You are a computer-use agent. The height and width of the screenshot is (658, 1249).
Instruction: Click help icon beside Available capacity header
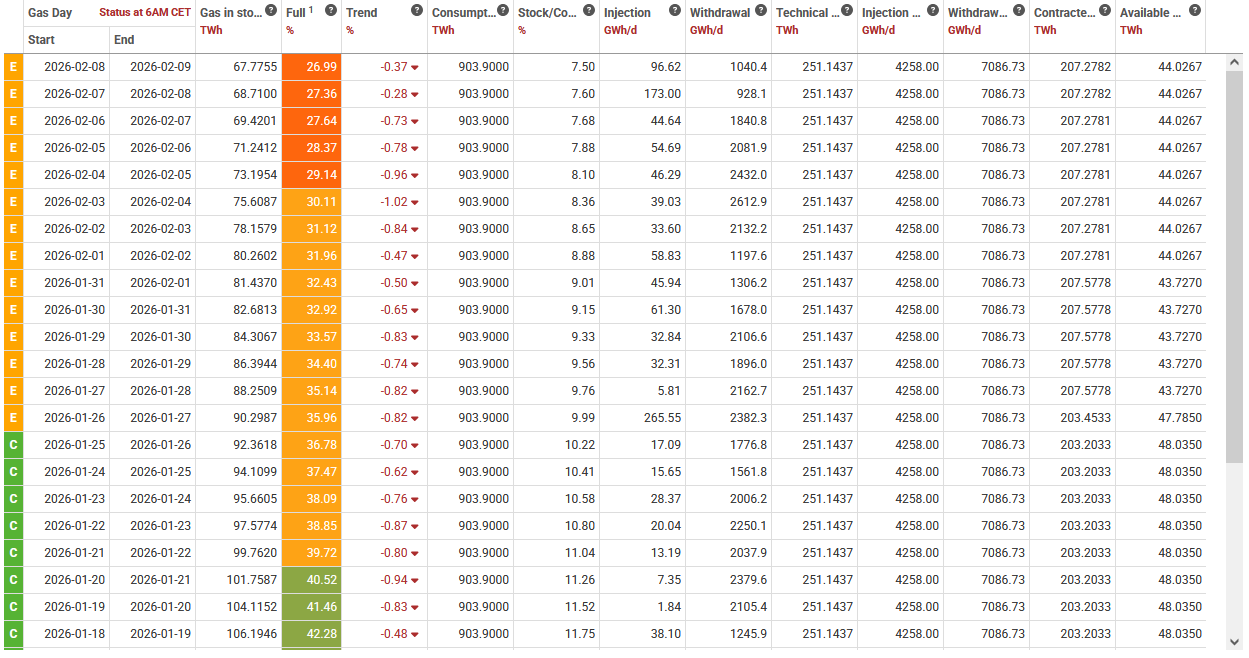[1191, 11]
